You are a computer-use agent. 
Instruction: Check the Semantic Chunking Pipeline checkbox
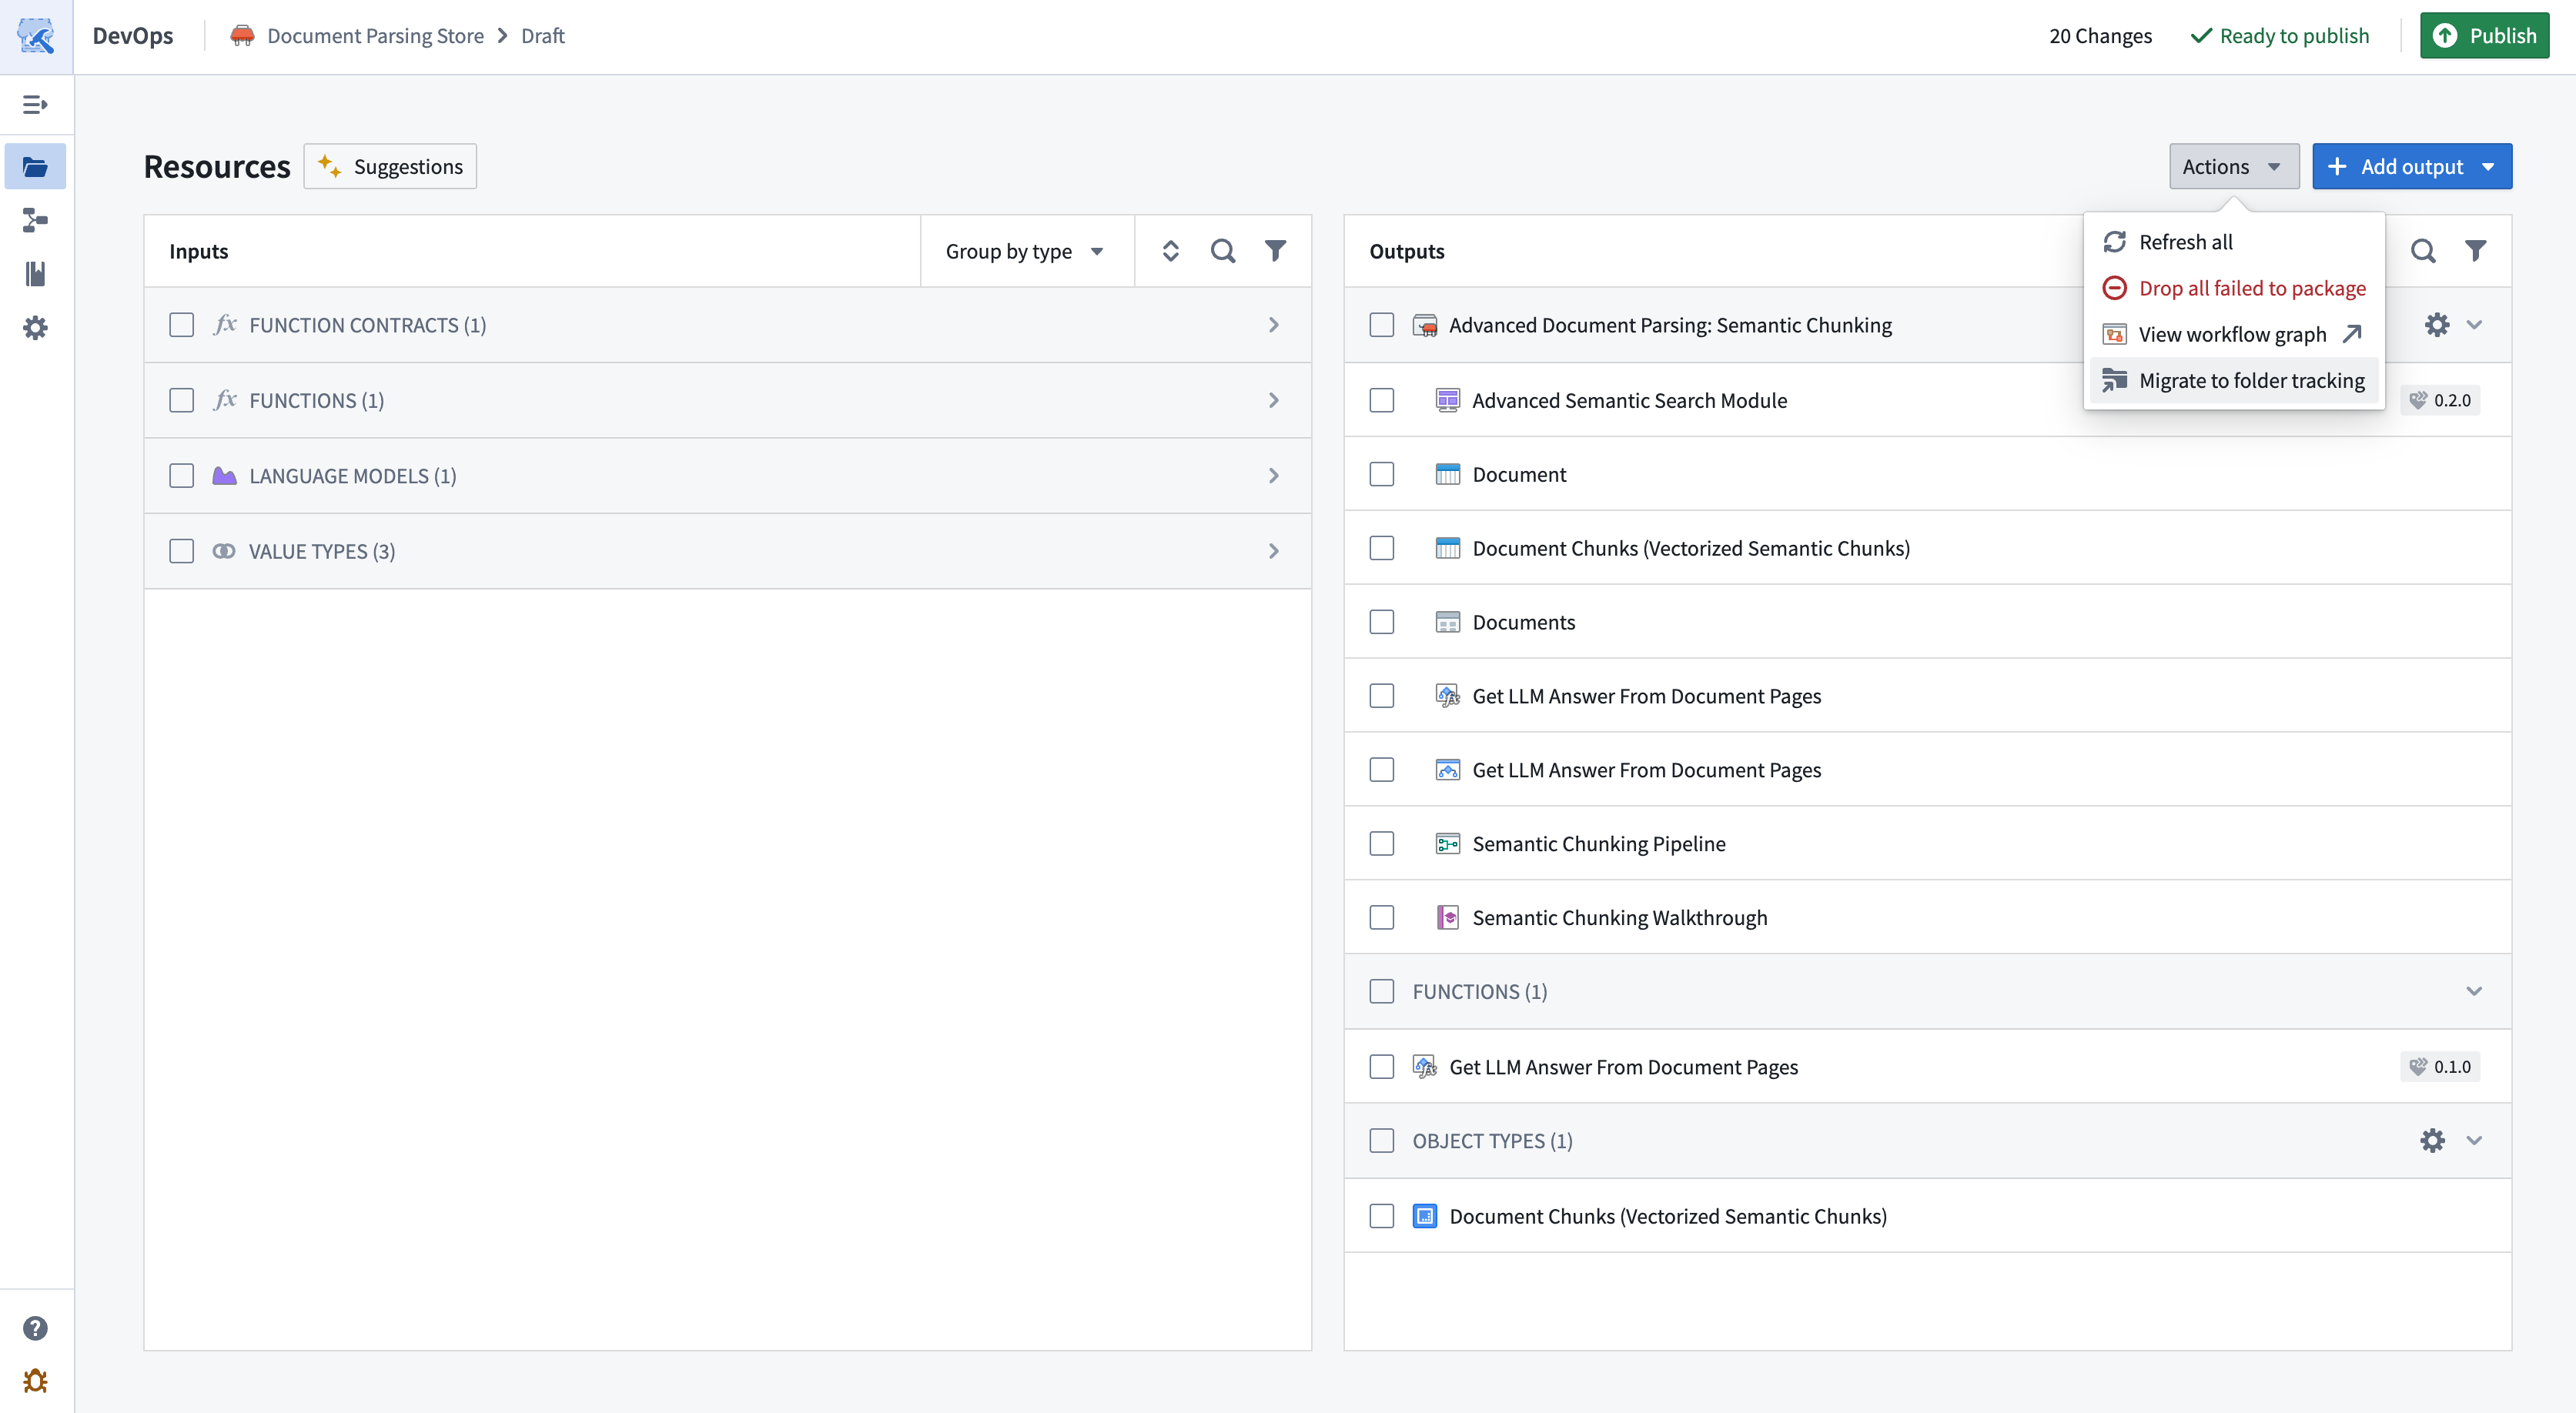click(1382, 843)
